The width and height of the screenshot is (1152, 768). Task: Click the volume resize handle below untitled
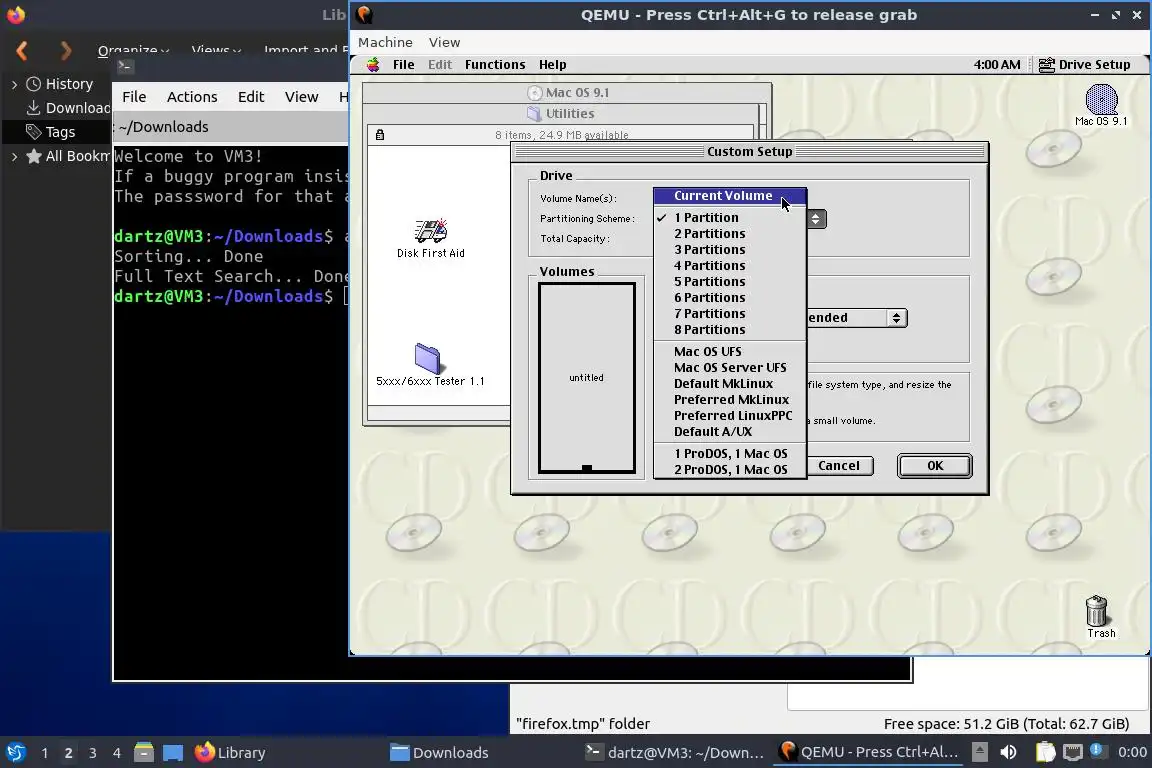pos(586,468)
